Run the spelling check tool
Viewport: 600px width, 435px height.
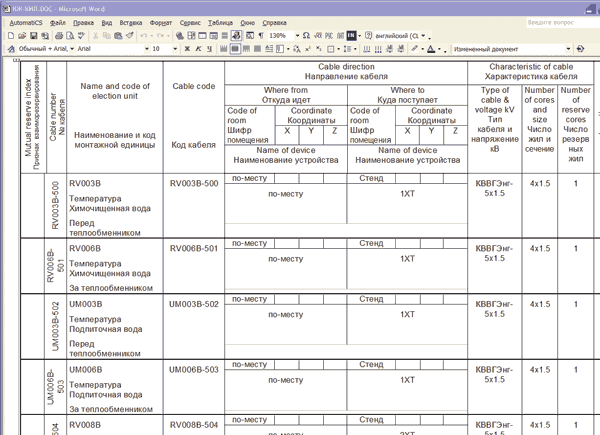81,36
